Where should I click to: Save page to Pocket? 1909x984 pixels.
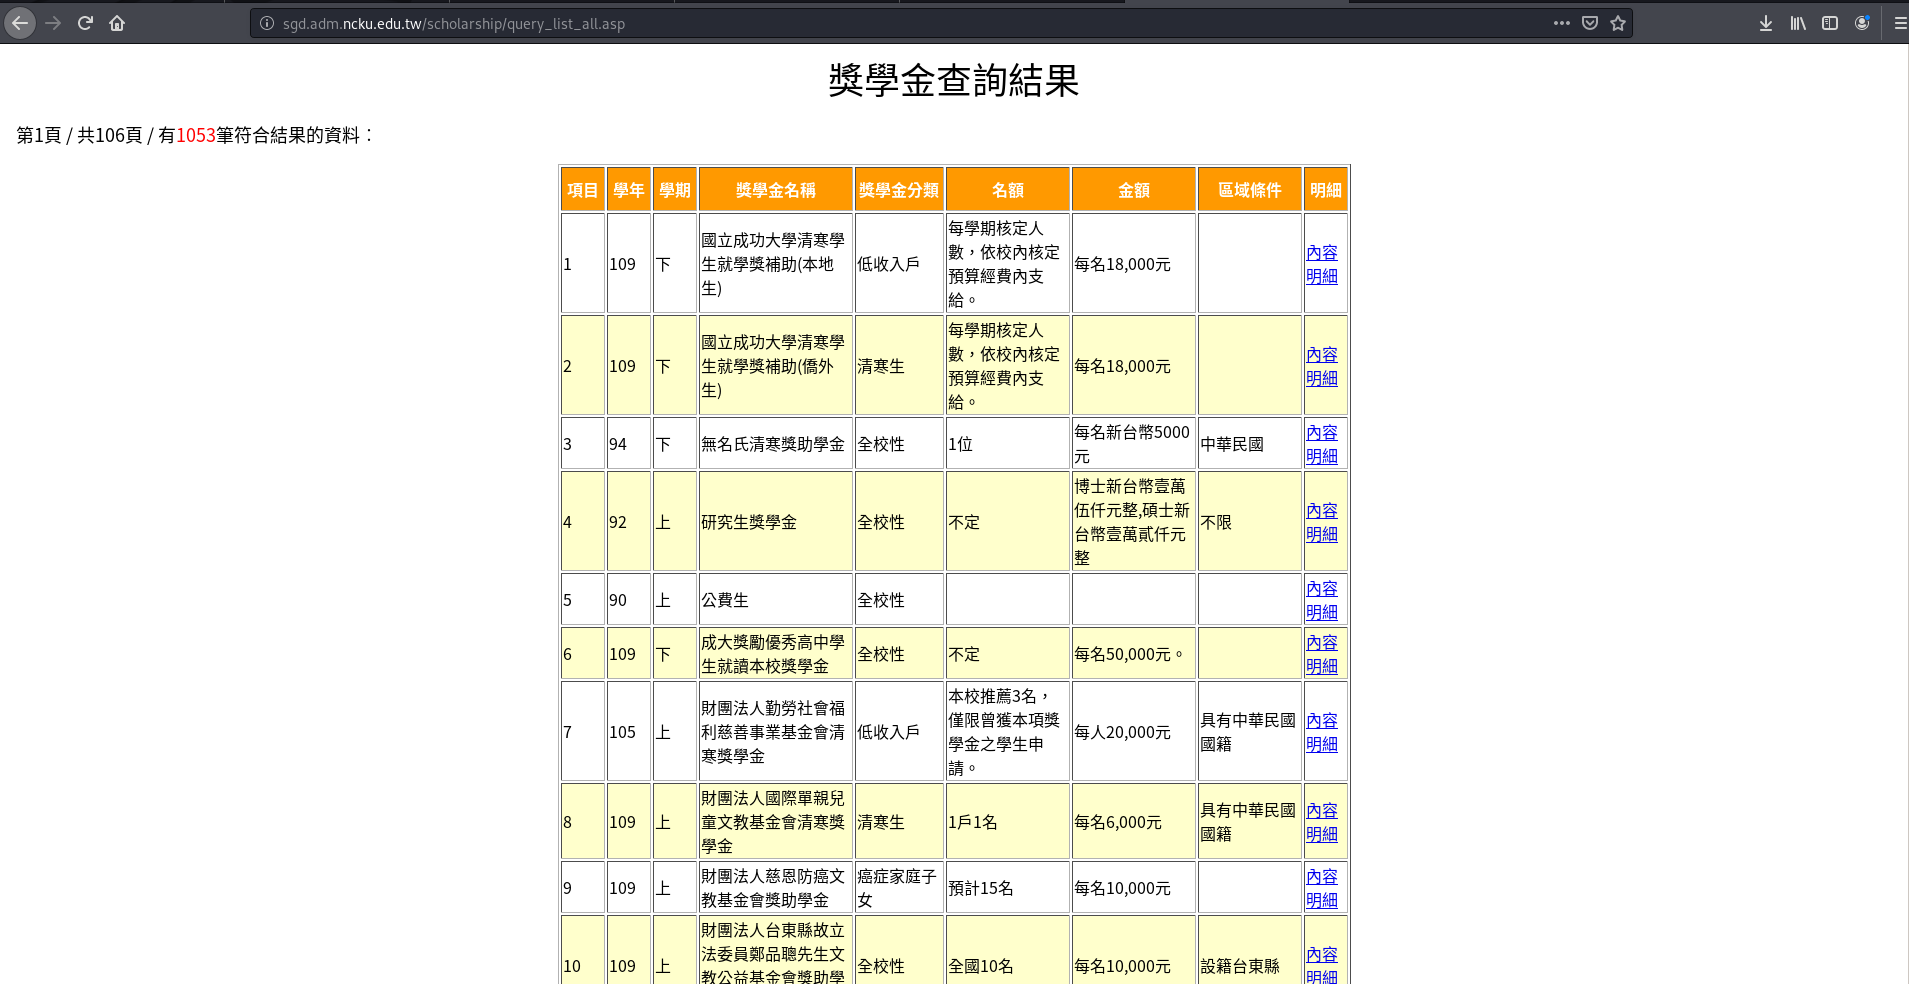click(x=1590, y=23)
